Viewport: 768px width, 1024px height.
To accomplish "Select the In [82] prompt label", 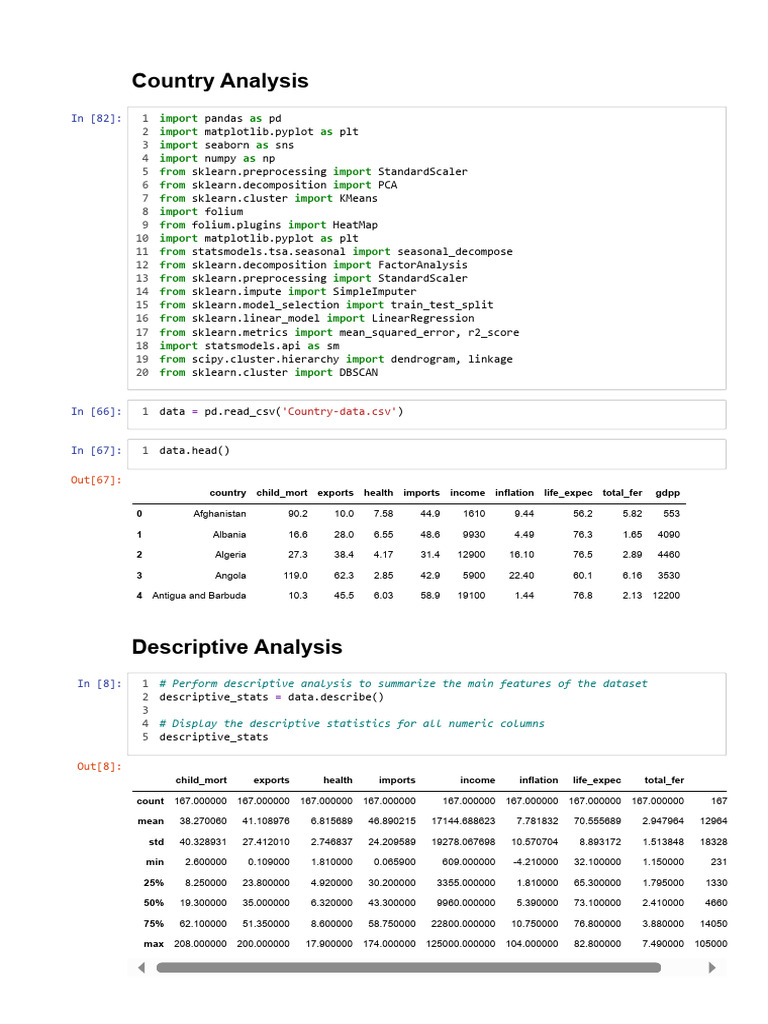I will (x=96, y=118).
